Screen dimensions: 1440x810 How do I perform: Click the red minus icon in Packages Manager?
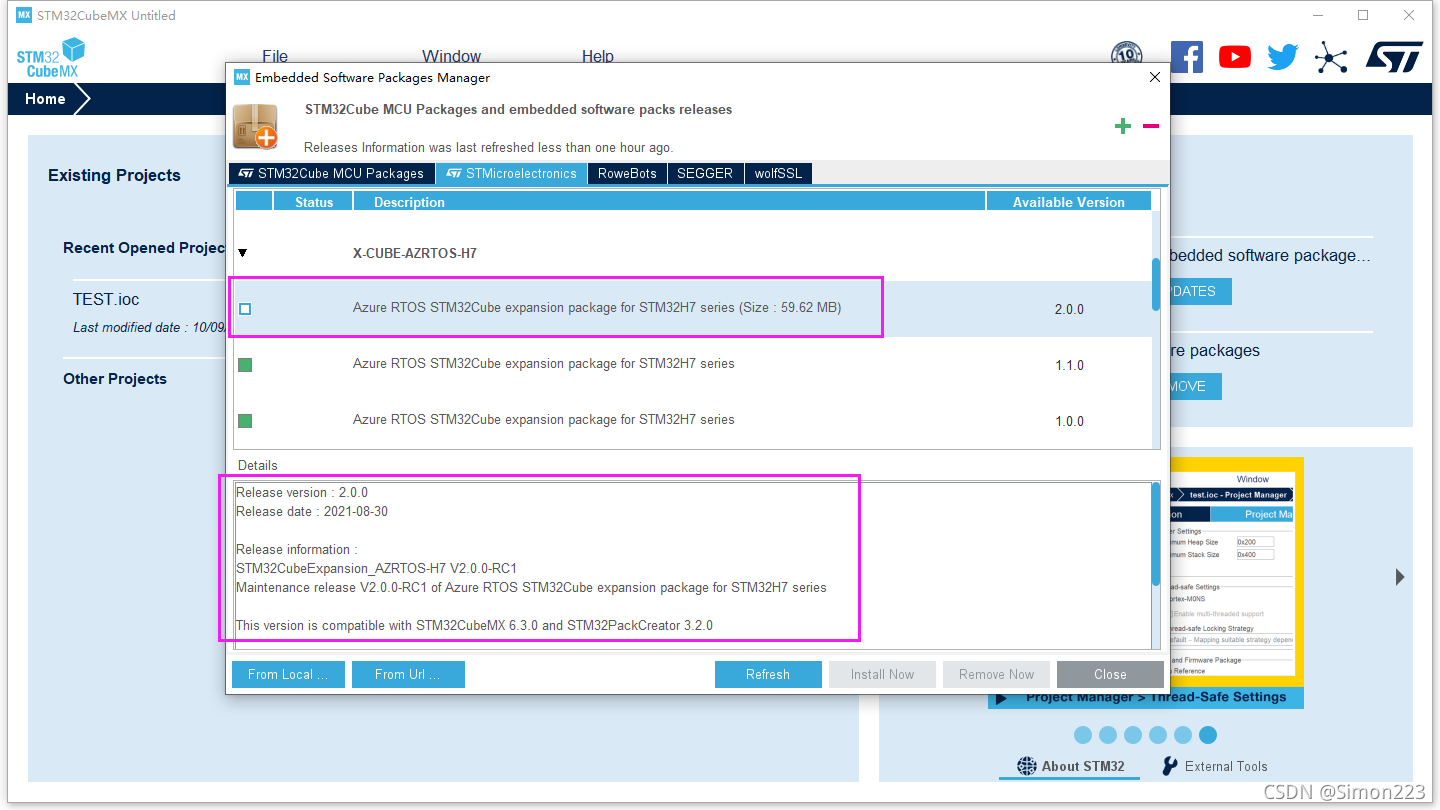1151,126
